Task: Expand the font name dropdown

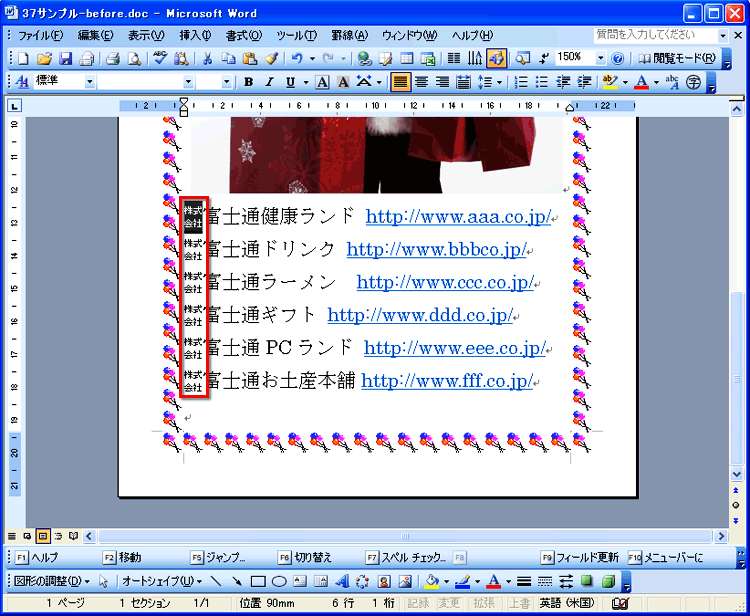Action: (188, 82)
